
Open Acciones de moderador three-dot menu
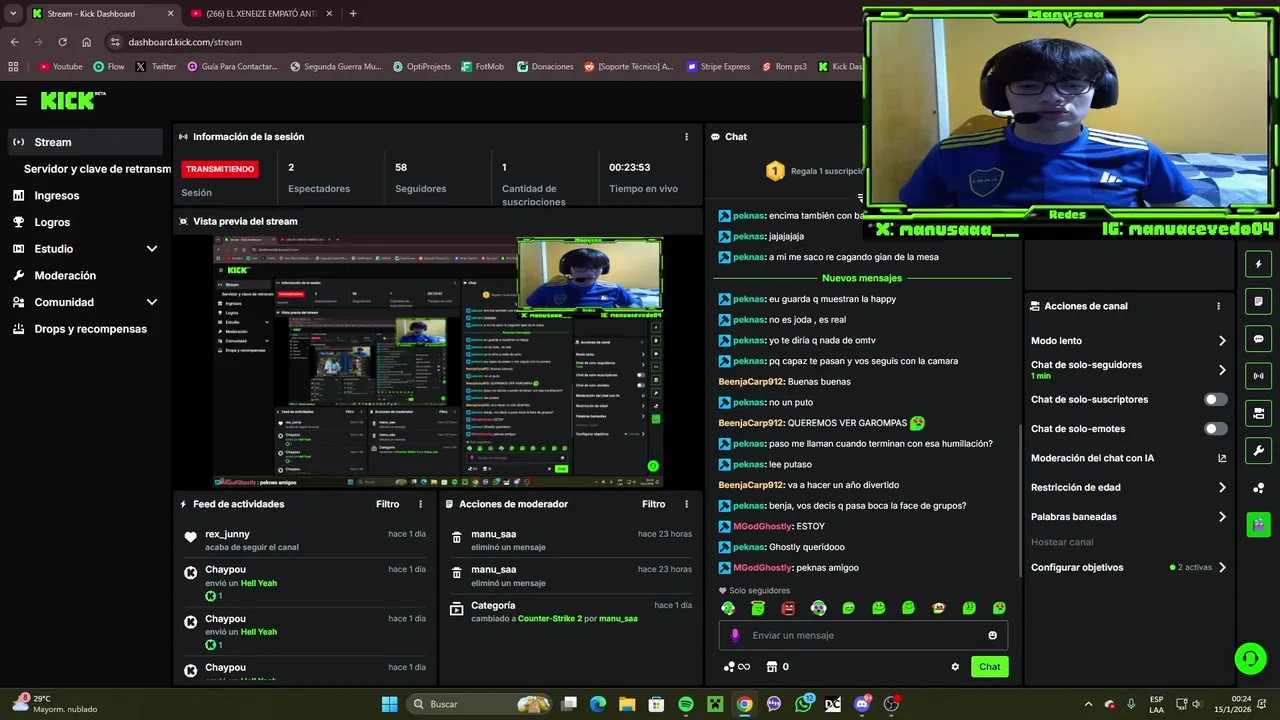[x=686, y=505]
